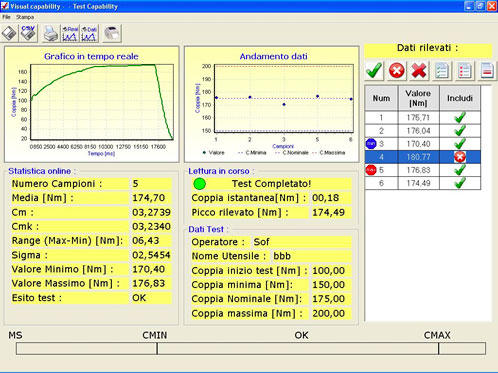Toggle include checkmark for sample 1

460,117
